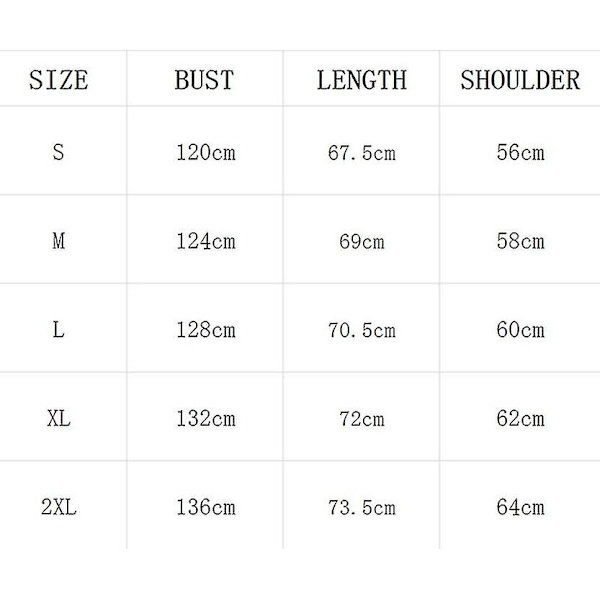Click the 62cm shoulder cell
The width and height of the screenshot is (600, 600).
520,418
